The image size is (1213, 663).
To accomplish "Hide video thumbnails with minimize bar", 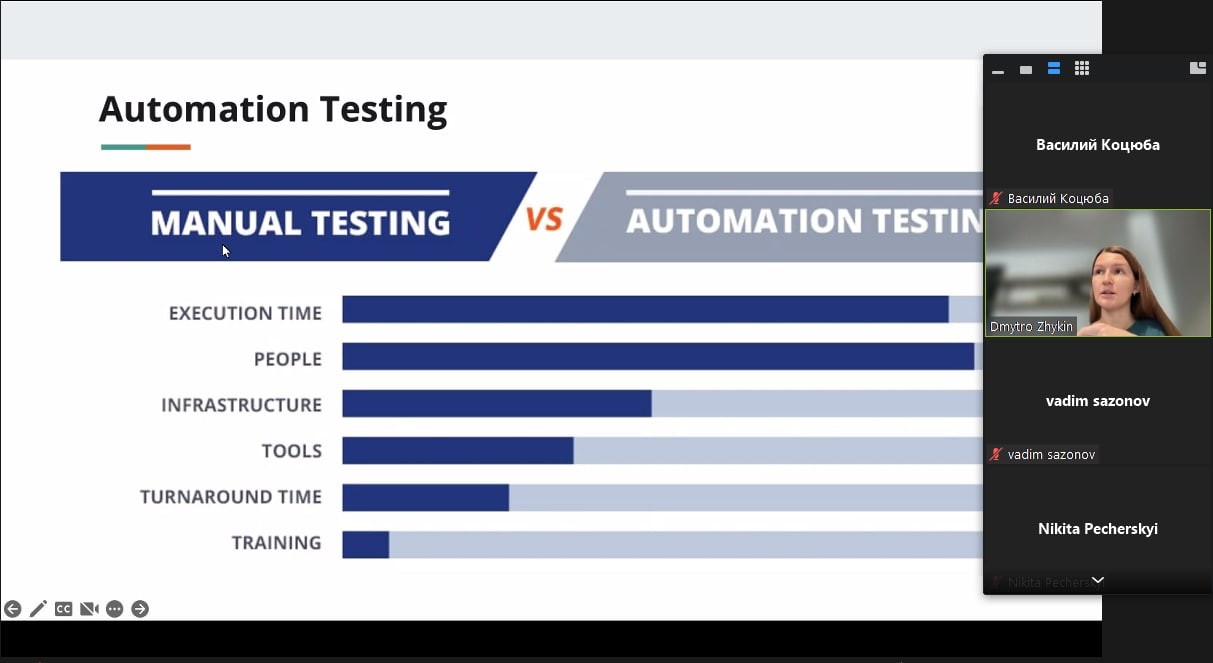I will tap(997, 70).
